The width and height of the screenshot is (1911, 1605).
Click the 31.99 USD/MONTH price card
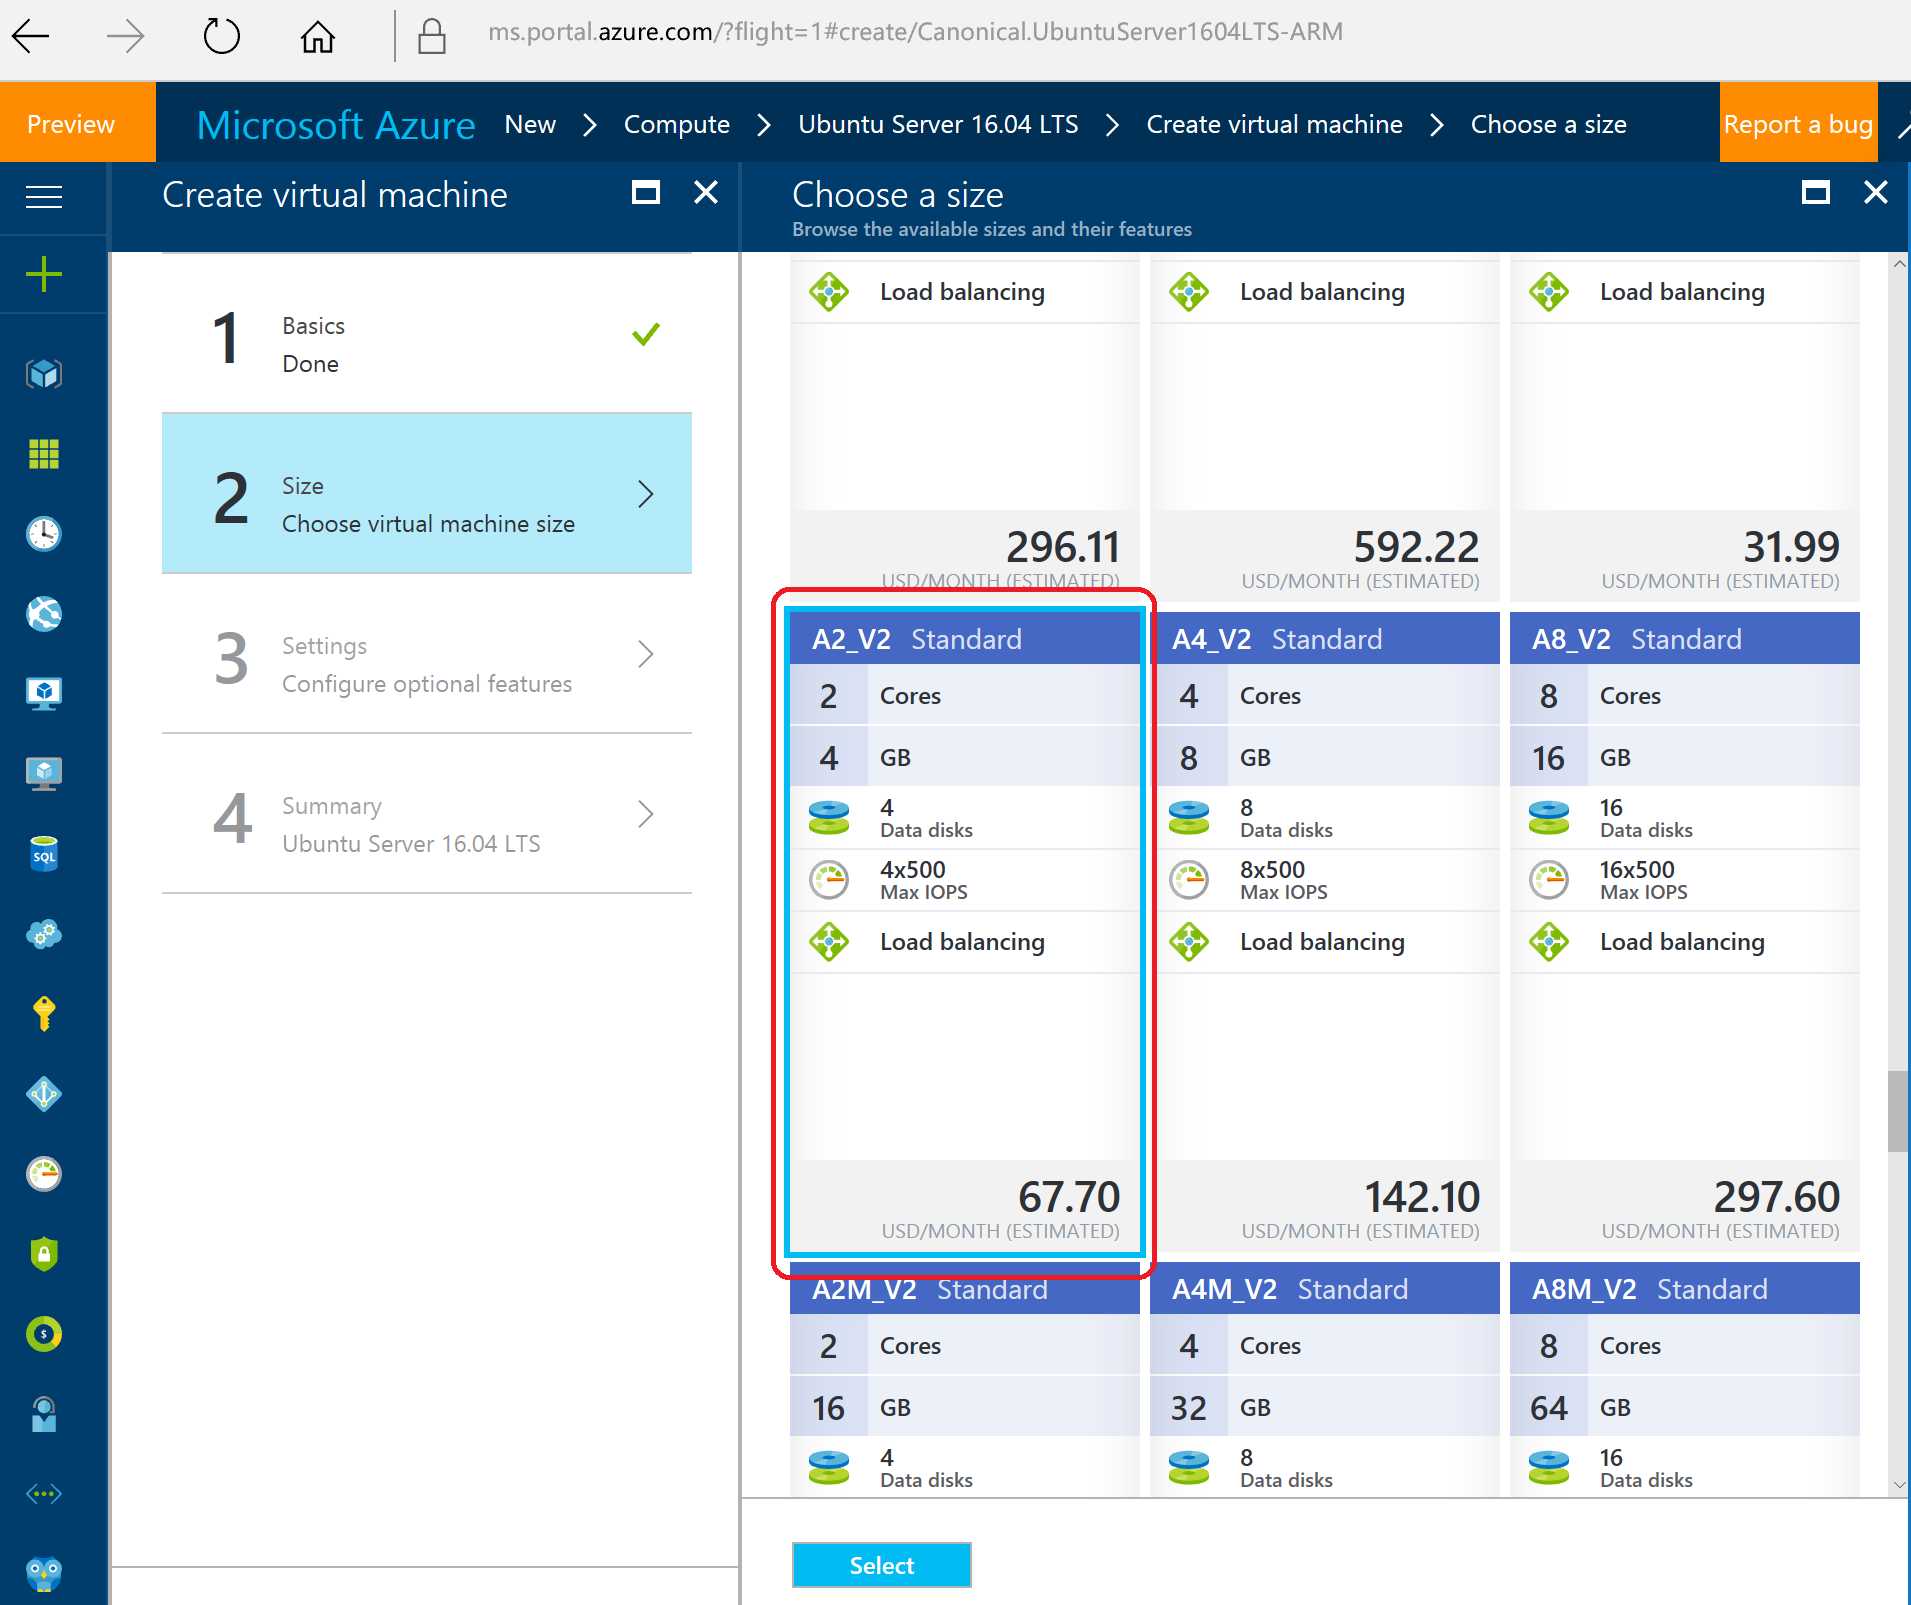coord(1684,426)
